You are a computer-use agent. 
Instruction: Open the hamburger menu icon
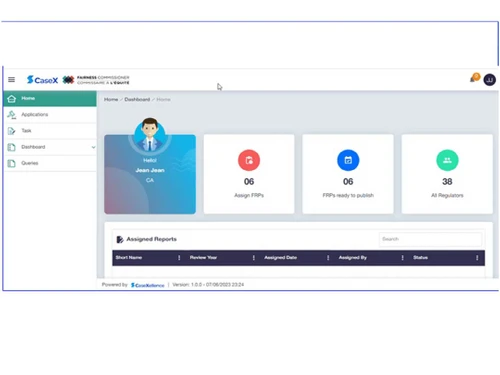pyautogui.click(x=11, y=79)
